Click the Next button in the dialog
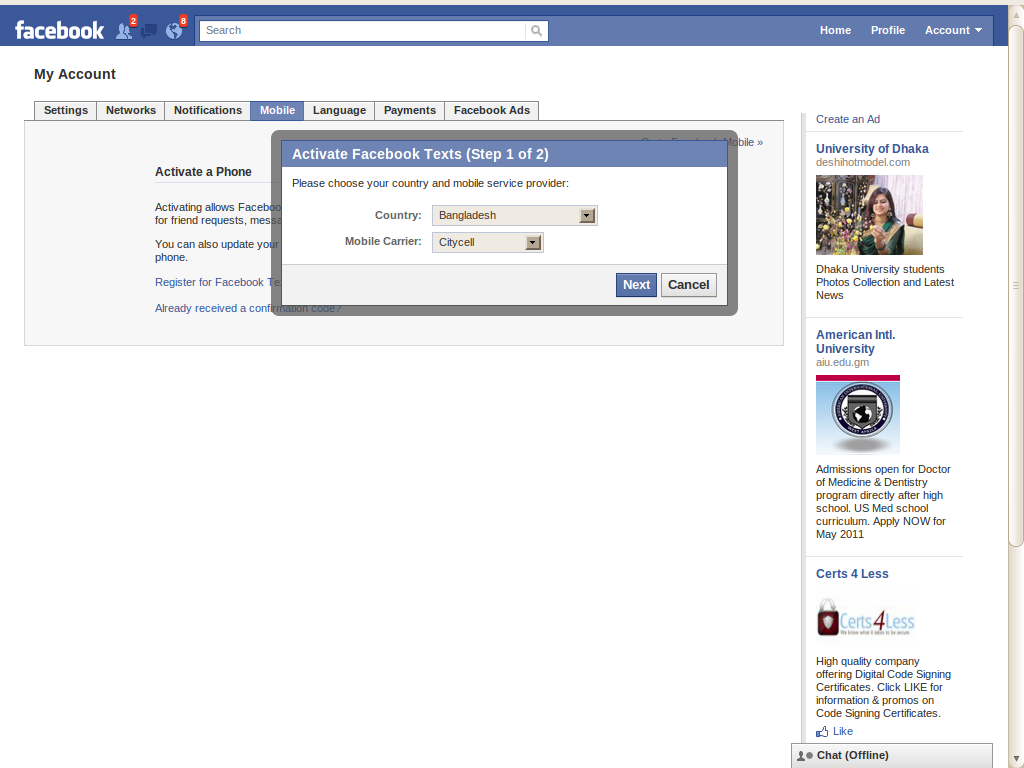1024x768 pixels. point(636,285)
